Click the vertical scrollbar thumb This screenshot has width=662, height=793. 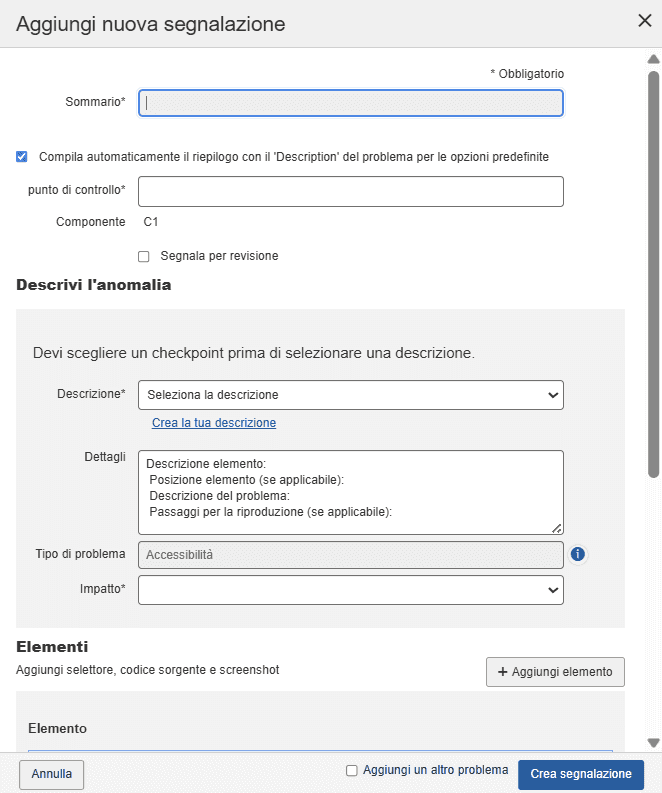click(653, 270)
